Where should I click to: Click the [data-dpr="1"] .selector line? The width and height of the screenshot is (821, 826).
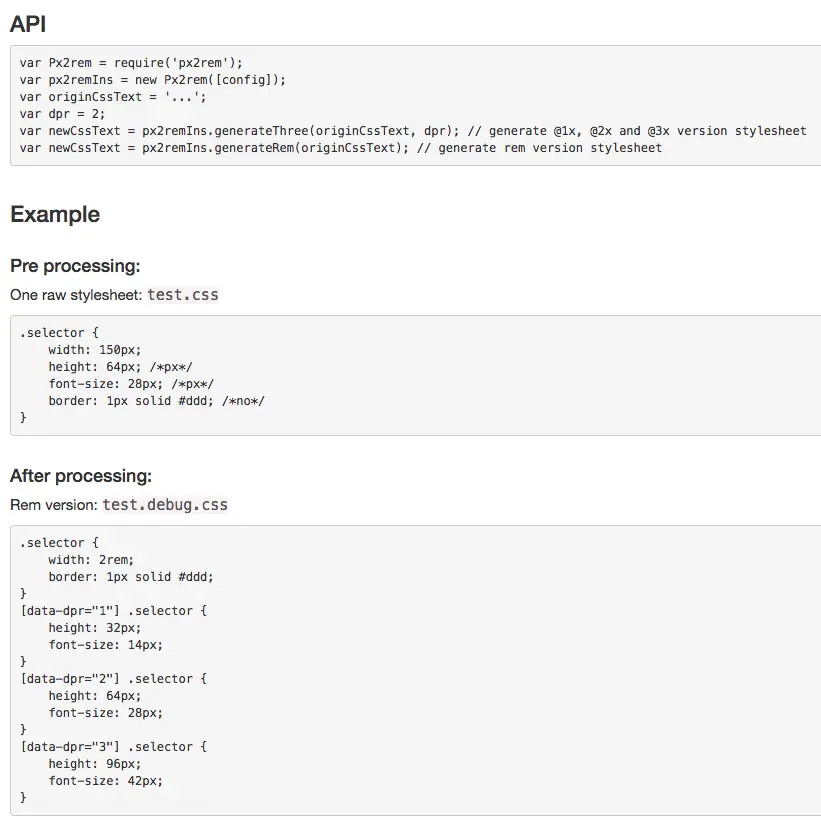pyautogui.click(x=113, y=611)
